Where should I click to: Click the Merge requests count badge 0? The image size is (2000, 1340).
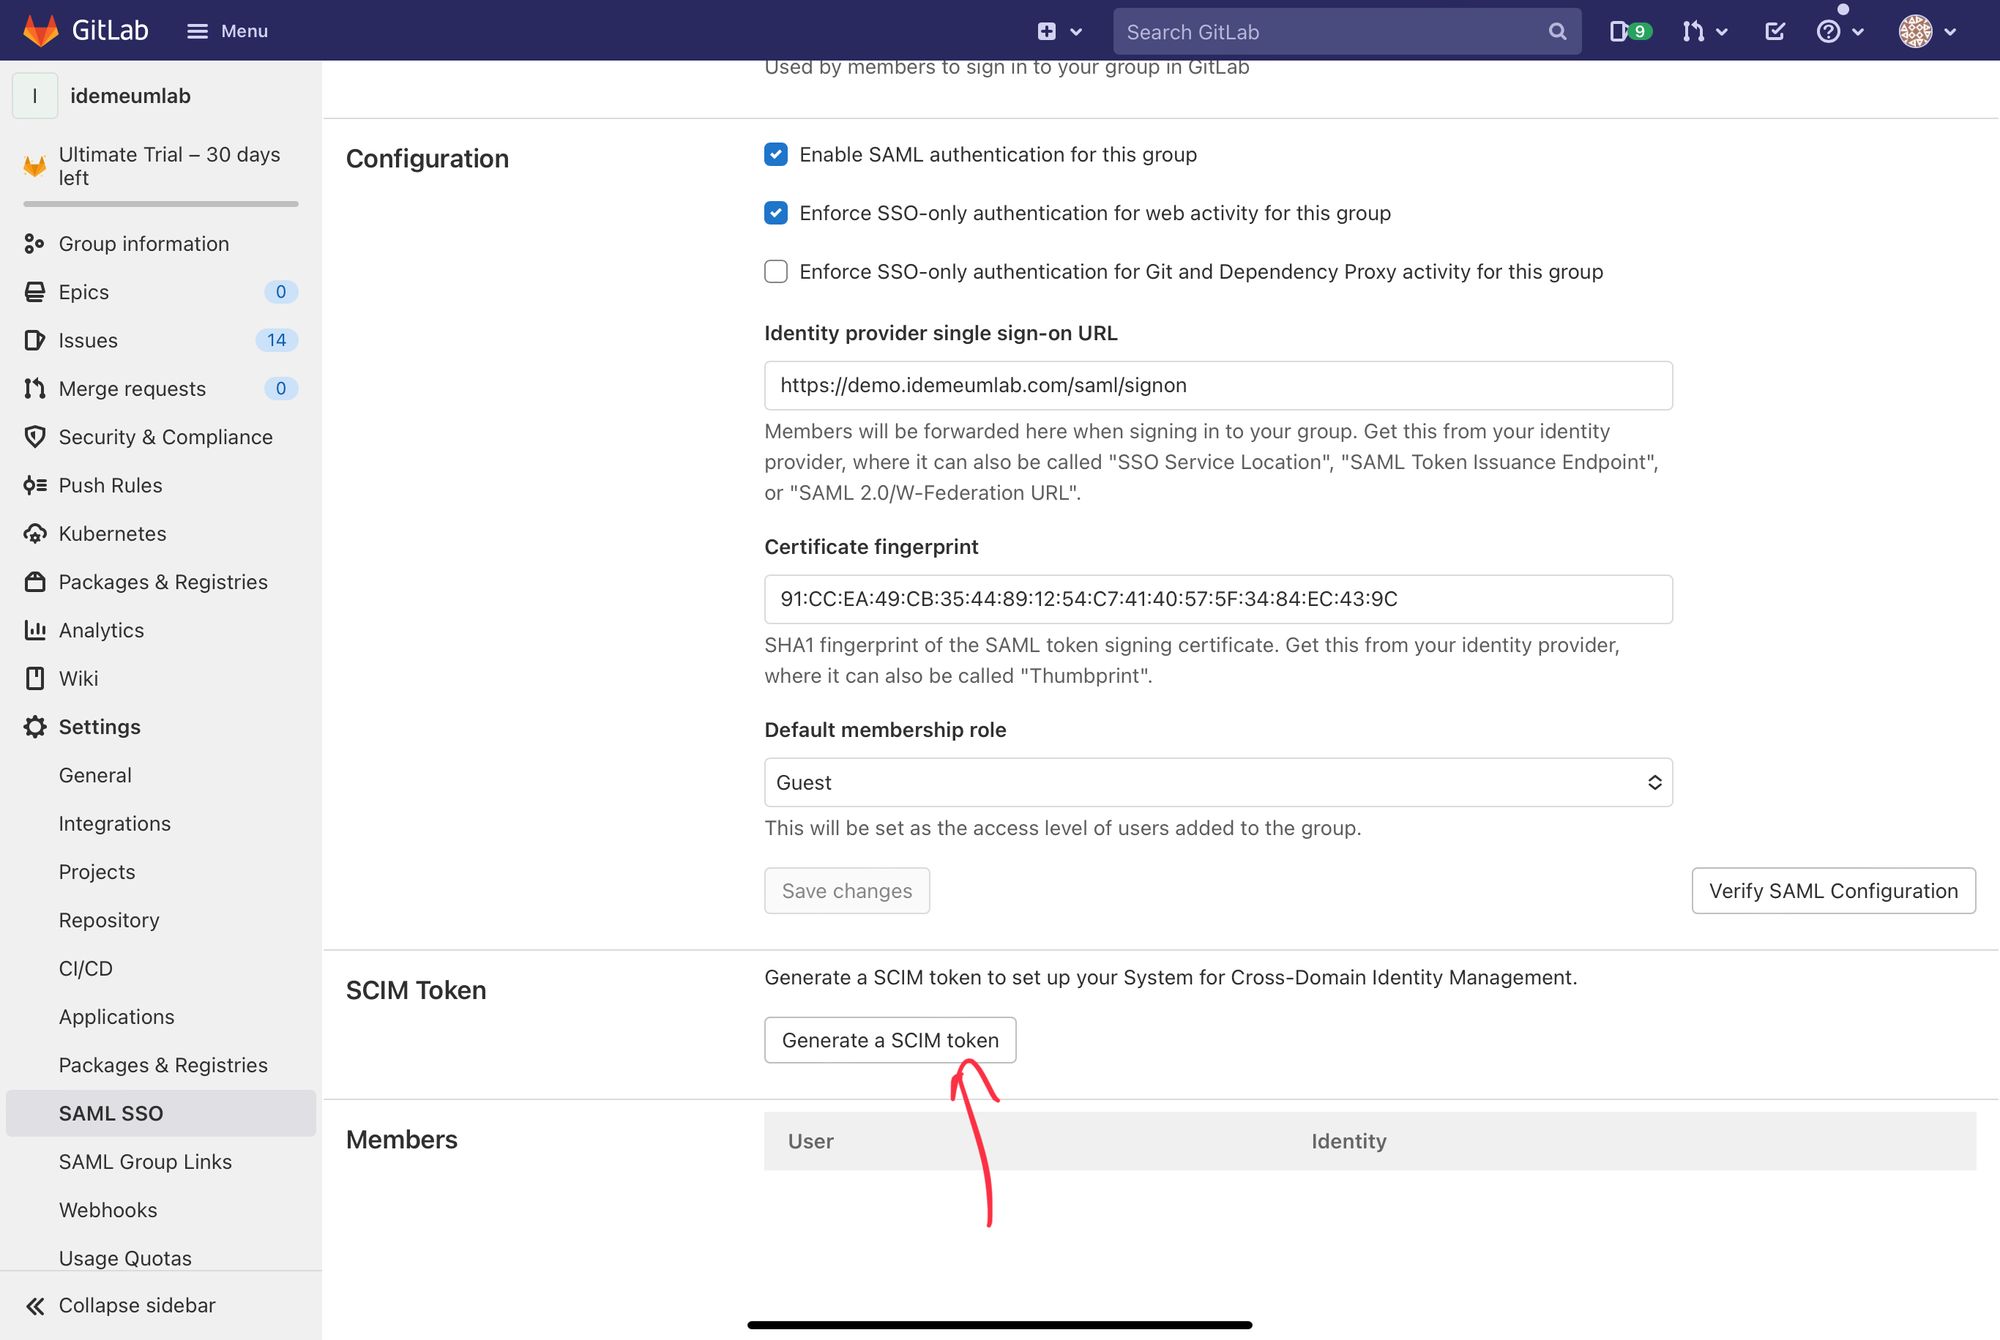(x=281, y=388)
